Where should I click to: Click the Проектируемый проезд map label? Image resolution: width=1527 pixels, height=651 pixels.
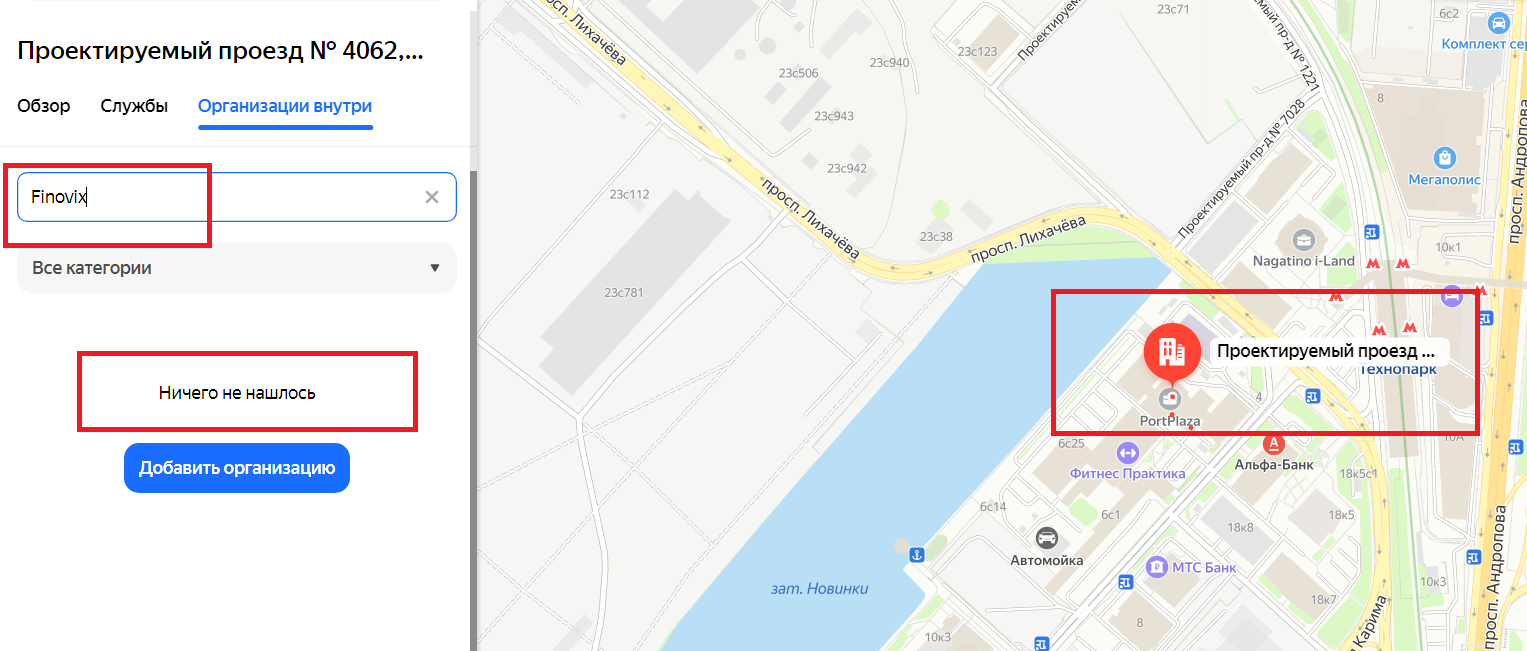(1328, 351)
